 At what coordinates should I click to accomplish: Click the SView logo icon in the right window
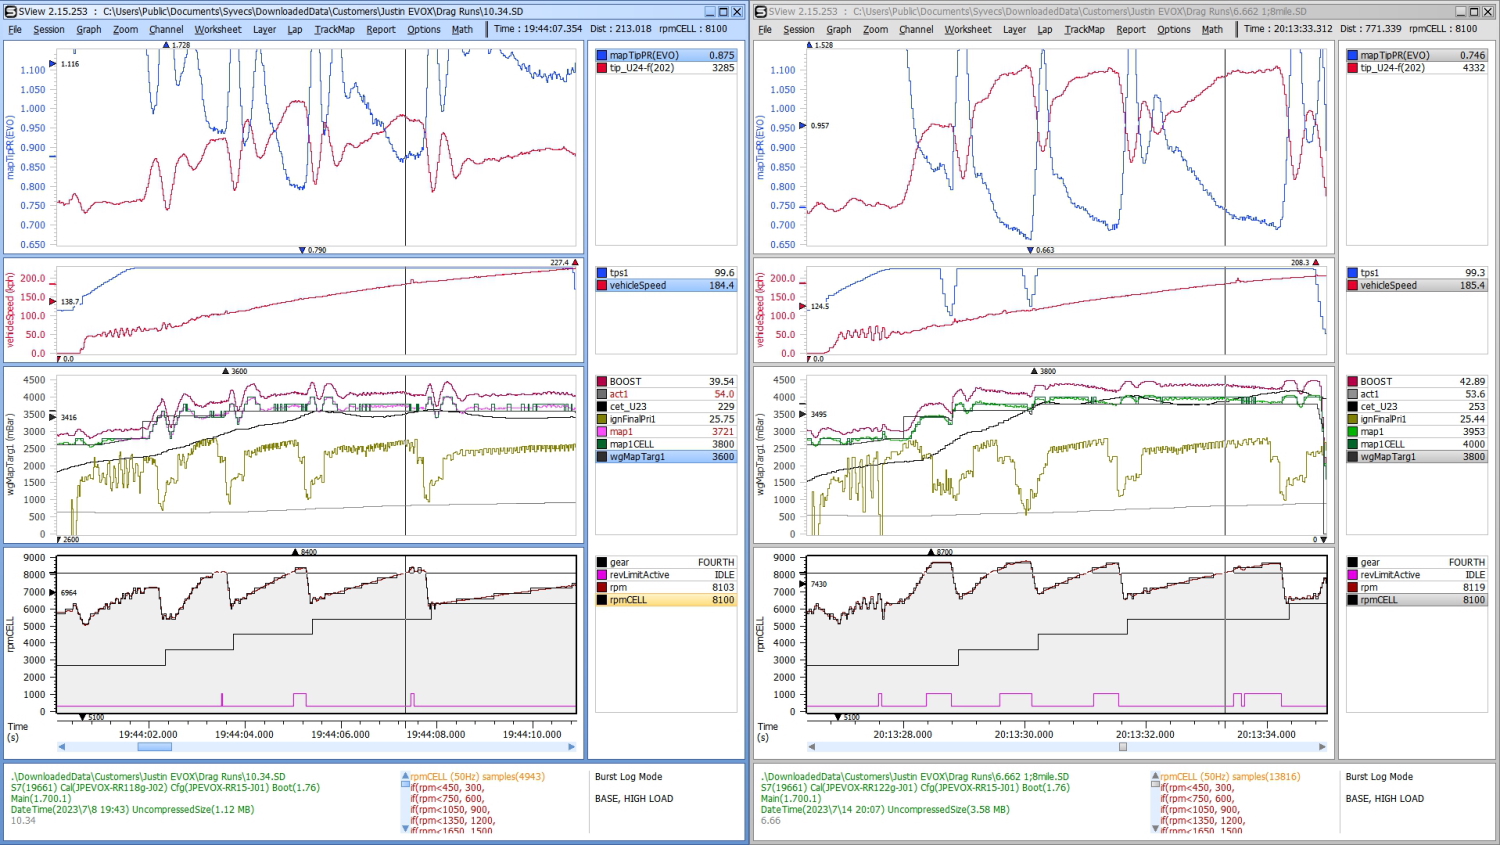[761, 12]
